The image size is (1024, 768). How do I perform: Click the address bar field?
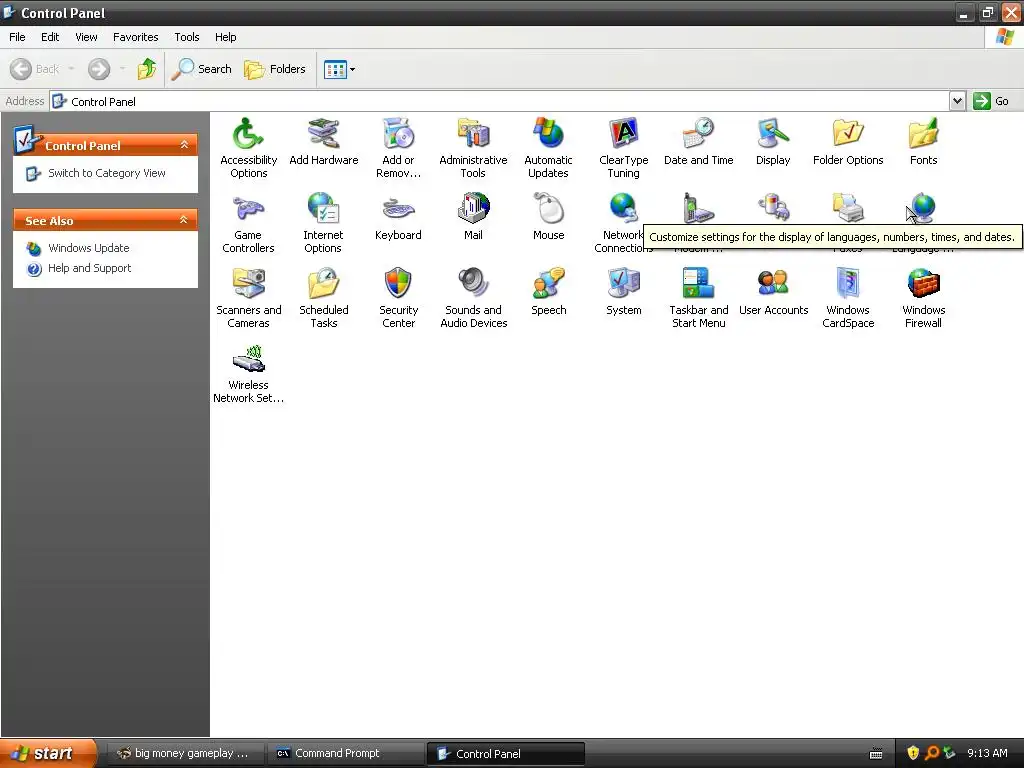[x=500, y=101]
